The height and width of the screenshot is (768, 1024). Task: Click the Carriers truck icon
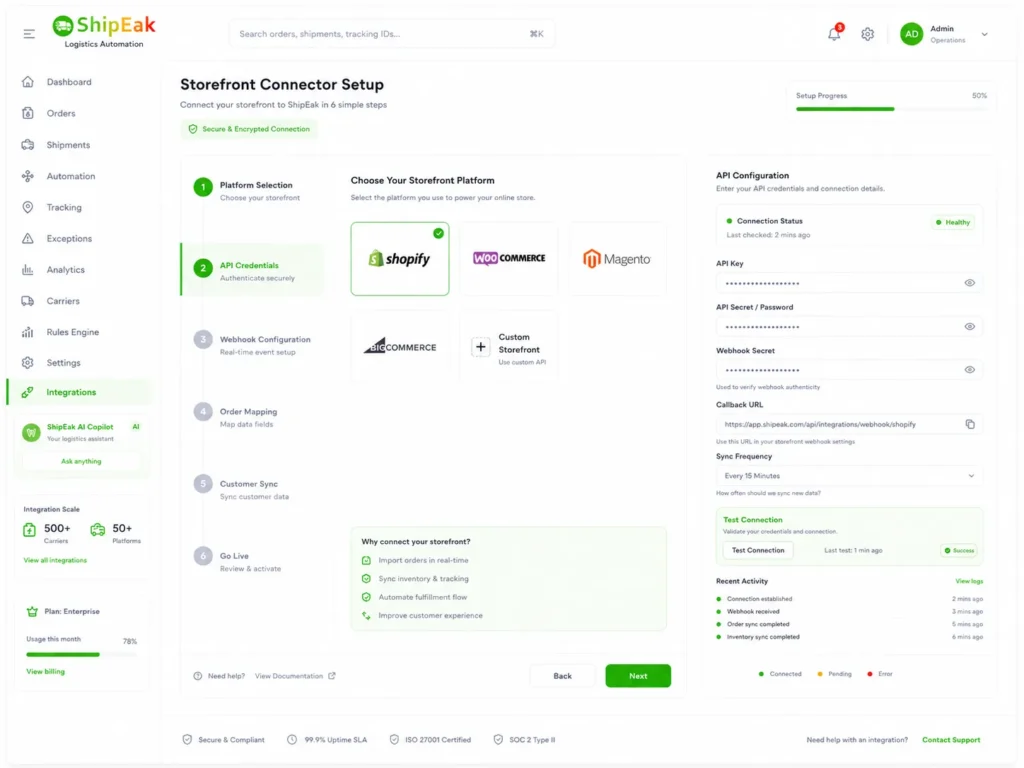pyautogui.click(x=27, y=301)
